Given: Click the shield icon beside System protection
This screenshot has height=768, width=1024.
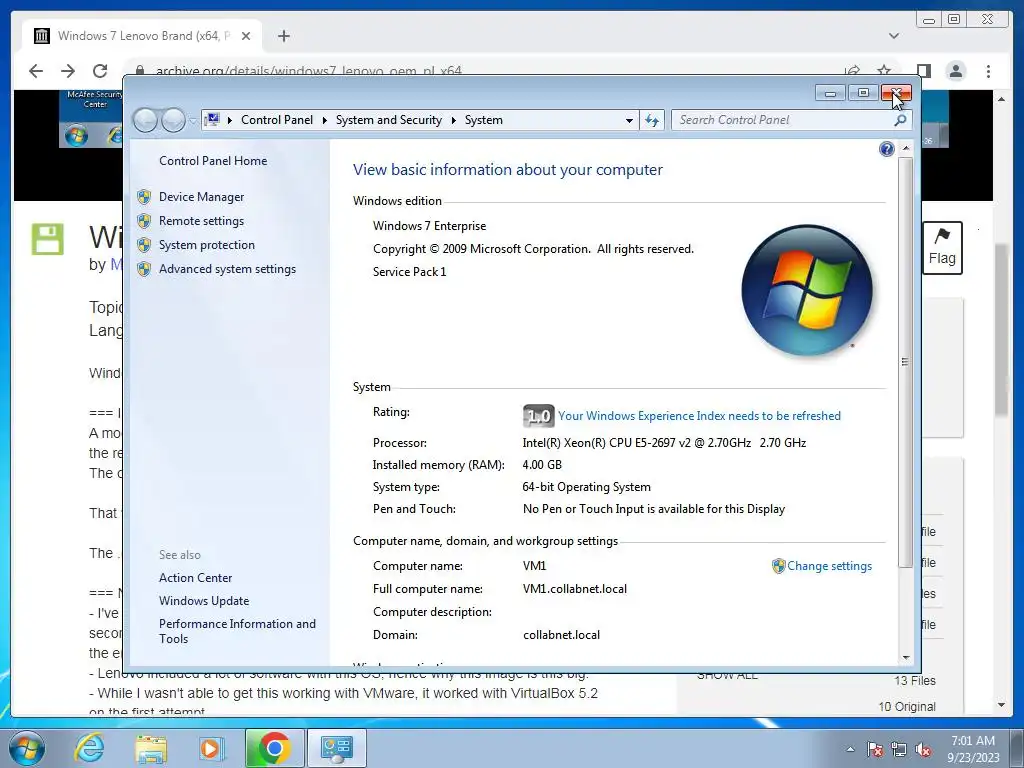Looking at the screenshot, I should click(144, 246).
